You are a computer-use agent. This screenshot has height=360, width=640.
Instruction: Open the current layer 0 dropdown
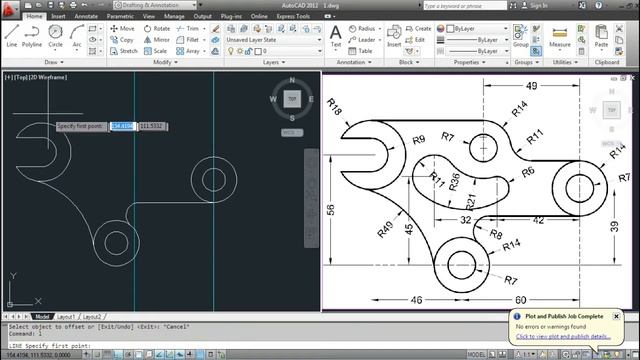274,51
